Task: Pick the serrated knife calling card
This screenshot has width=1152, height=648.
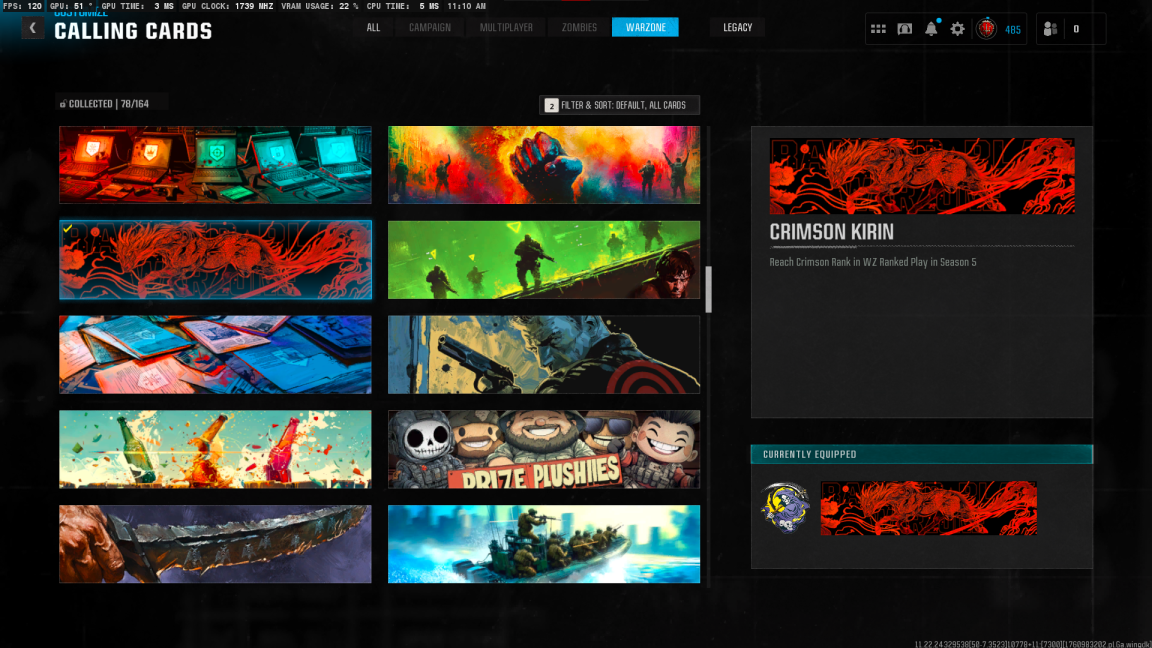Action: pos(215,543)
